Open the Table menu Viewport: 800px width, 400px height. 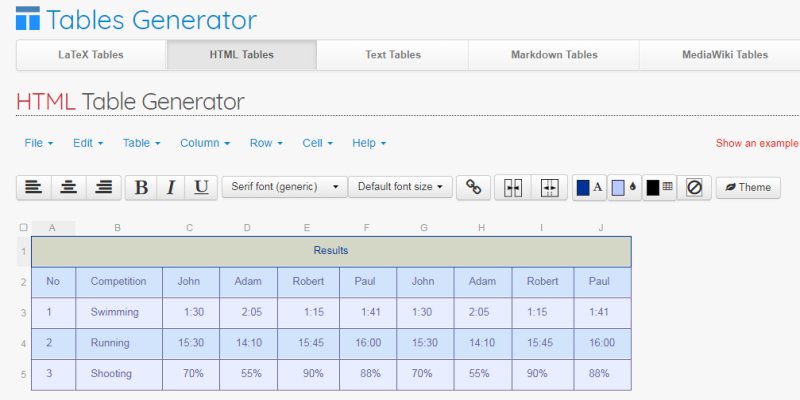(141, 143)
